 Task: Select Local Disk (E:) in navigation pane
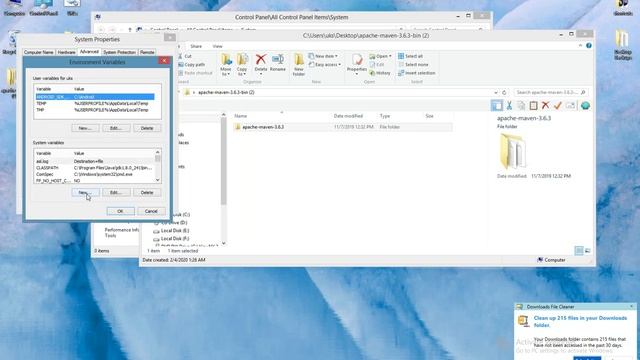click(175, 231)
